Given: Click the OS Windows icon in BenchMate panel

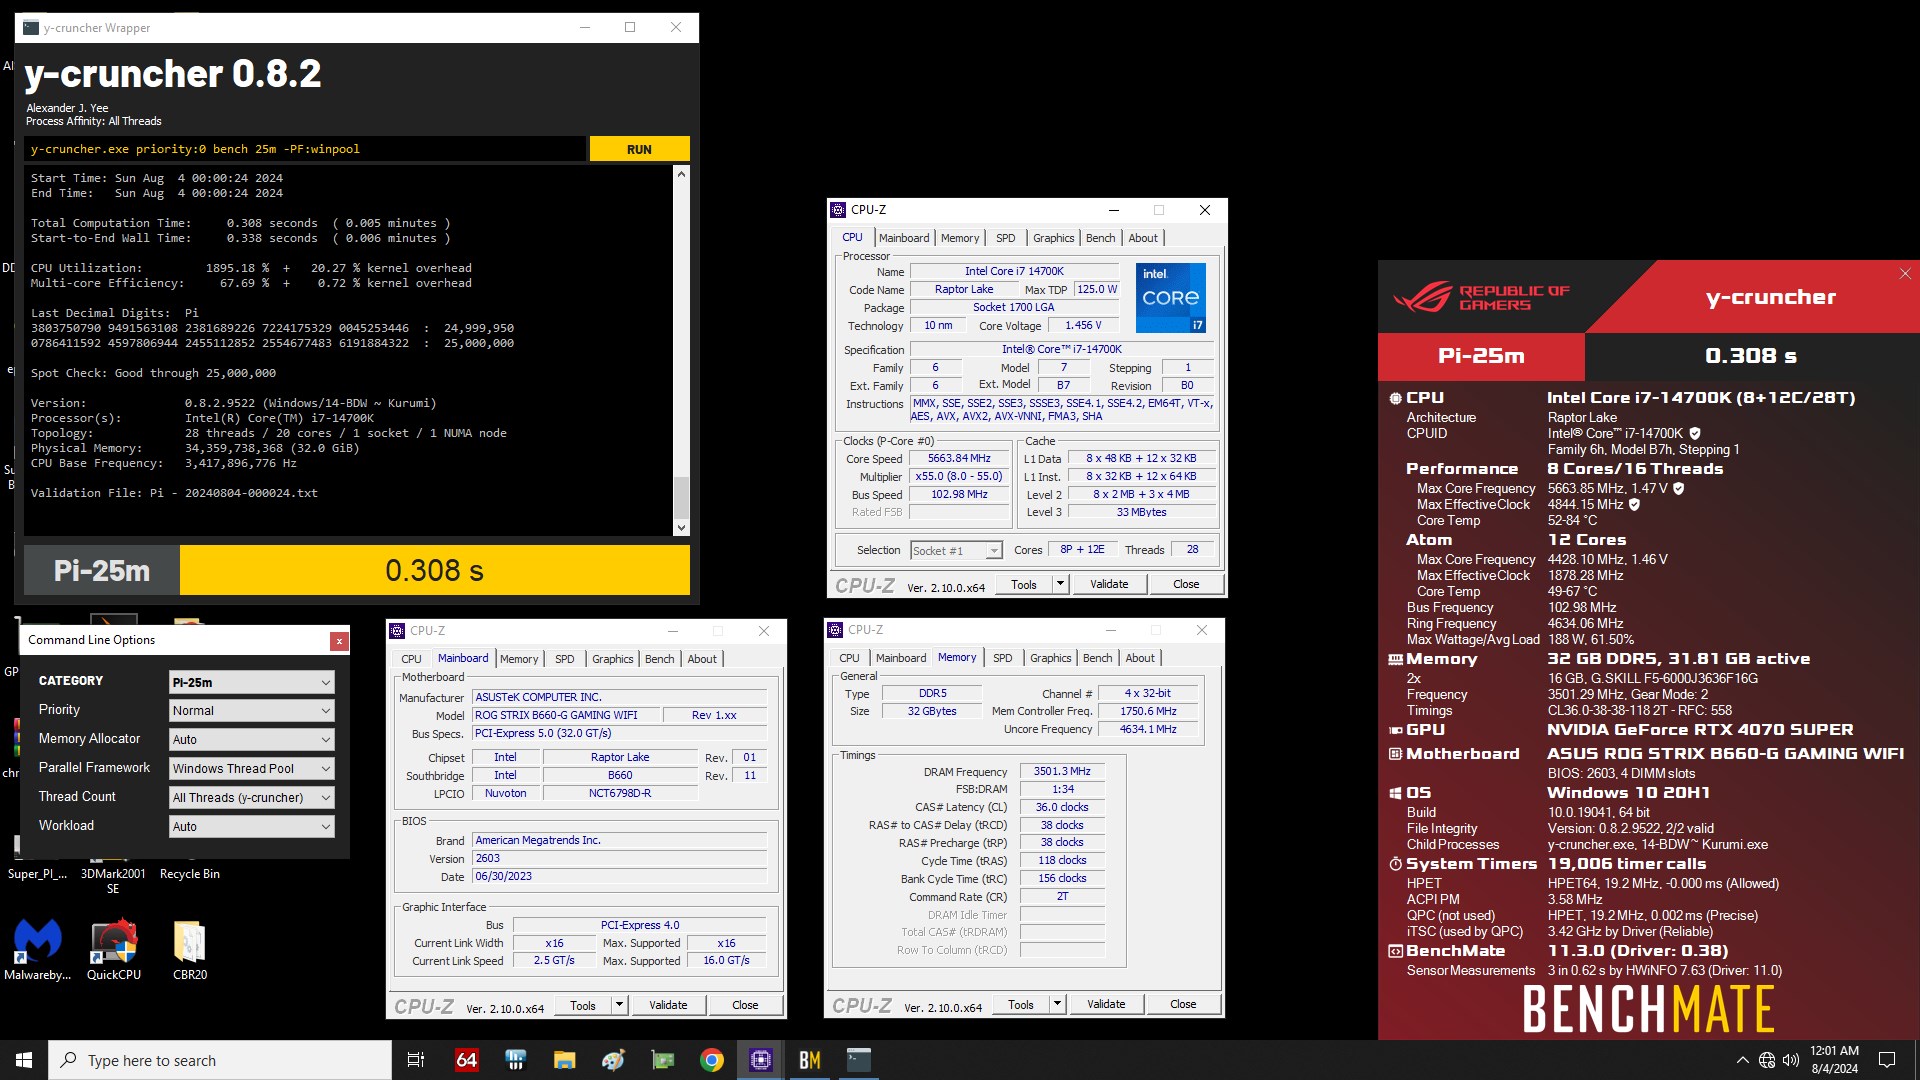Looking at the screenshot, I should (1395, 793).
